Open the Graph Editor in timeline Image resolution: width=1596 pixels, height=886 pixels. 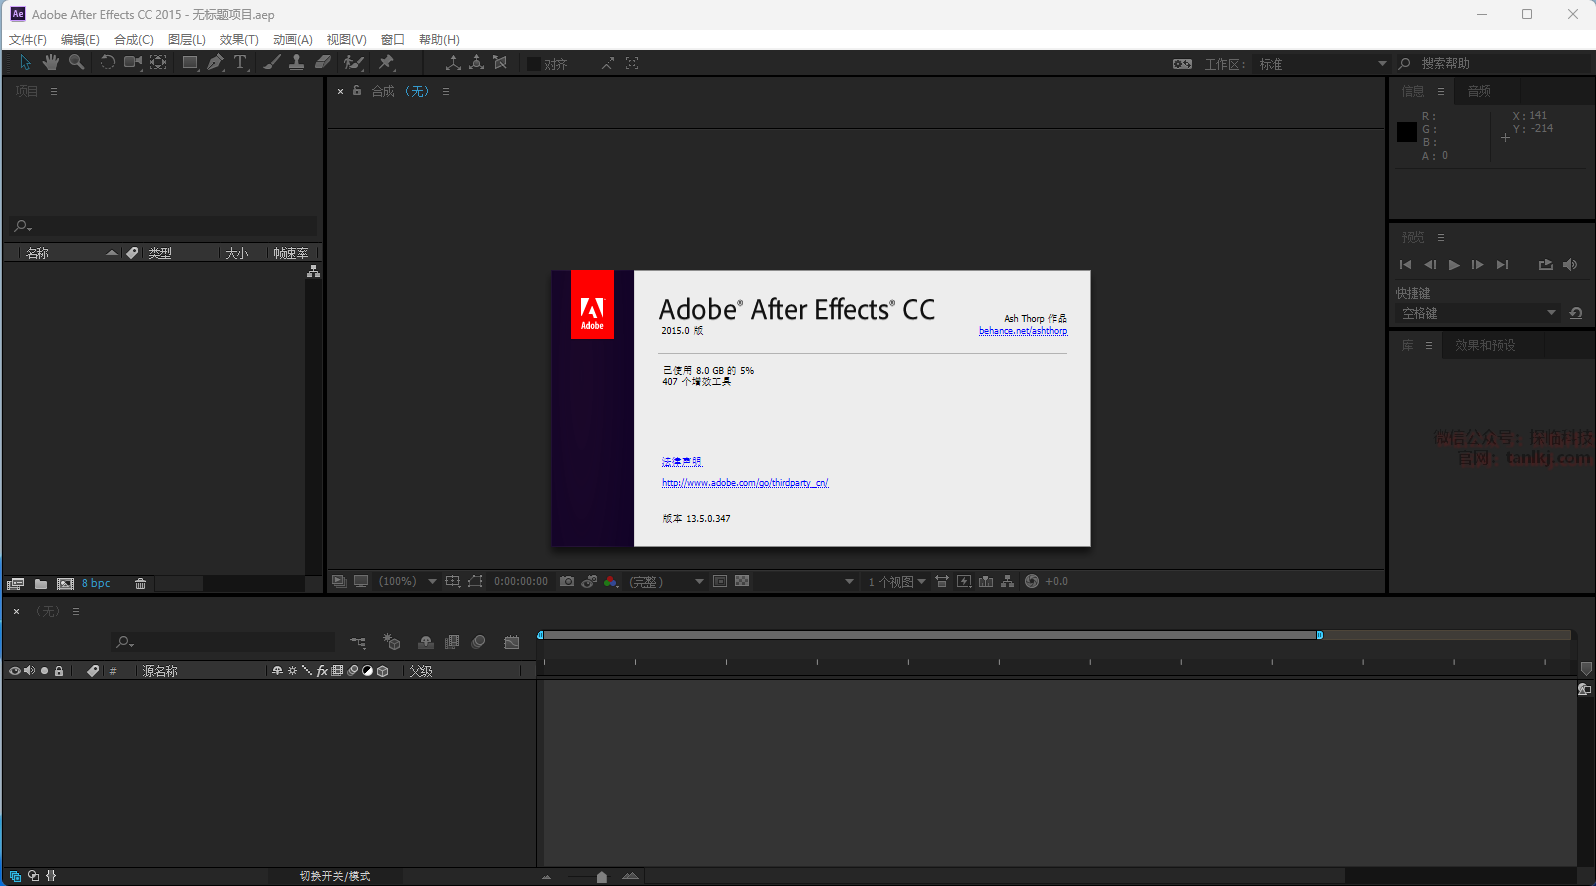point(512,643)
